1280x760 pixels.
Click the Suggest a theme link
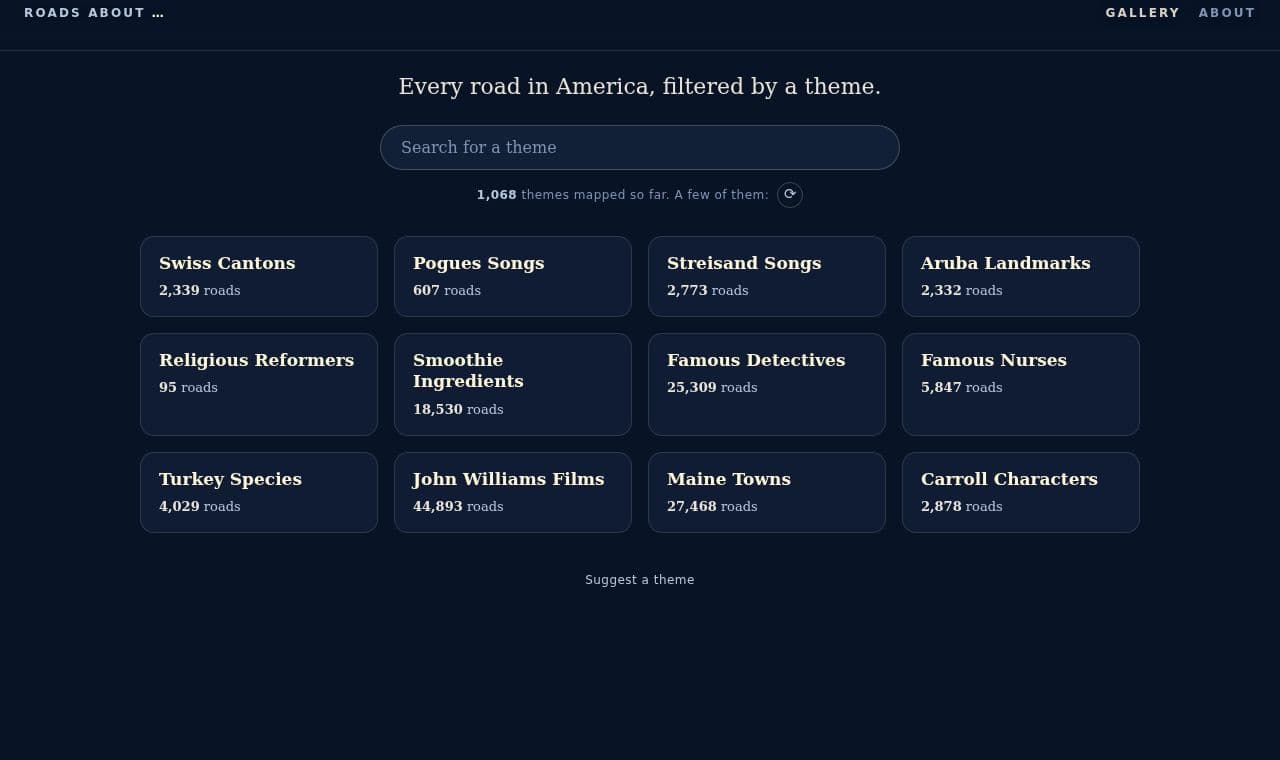coord(640,580)
